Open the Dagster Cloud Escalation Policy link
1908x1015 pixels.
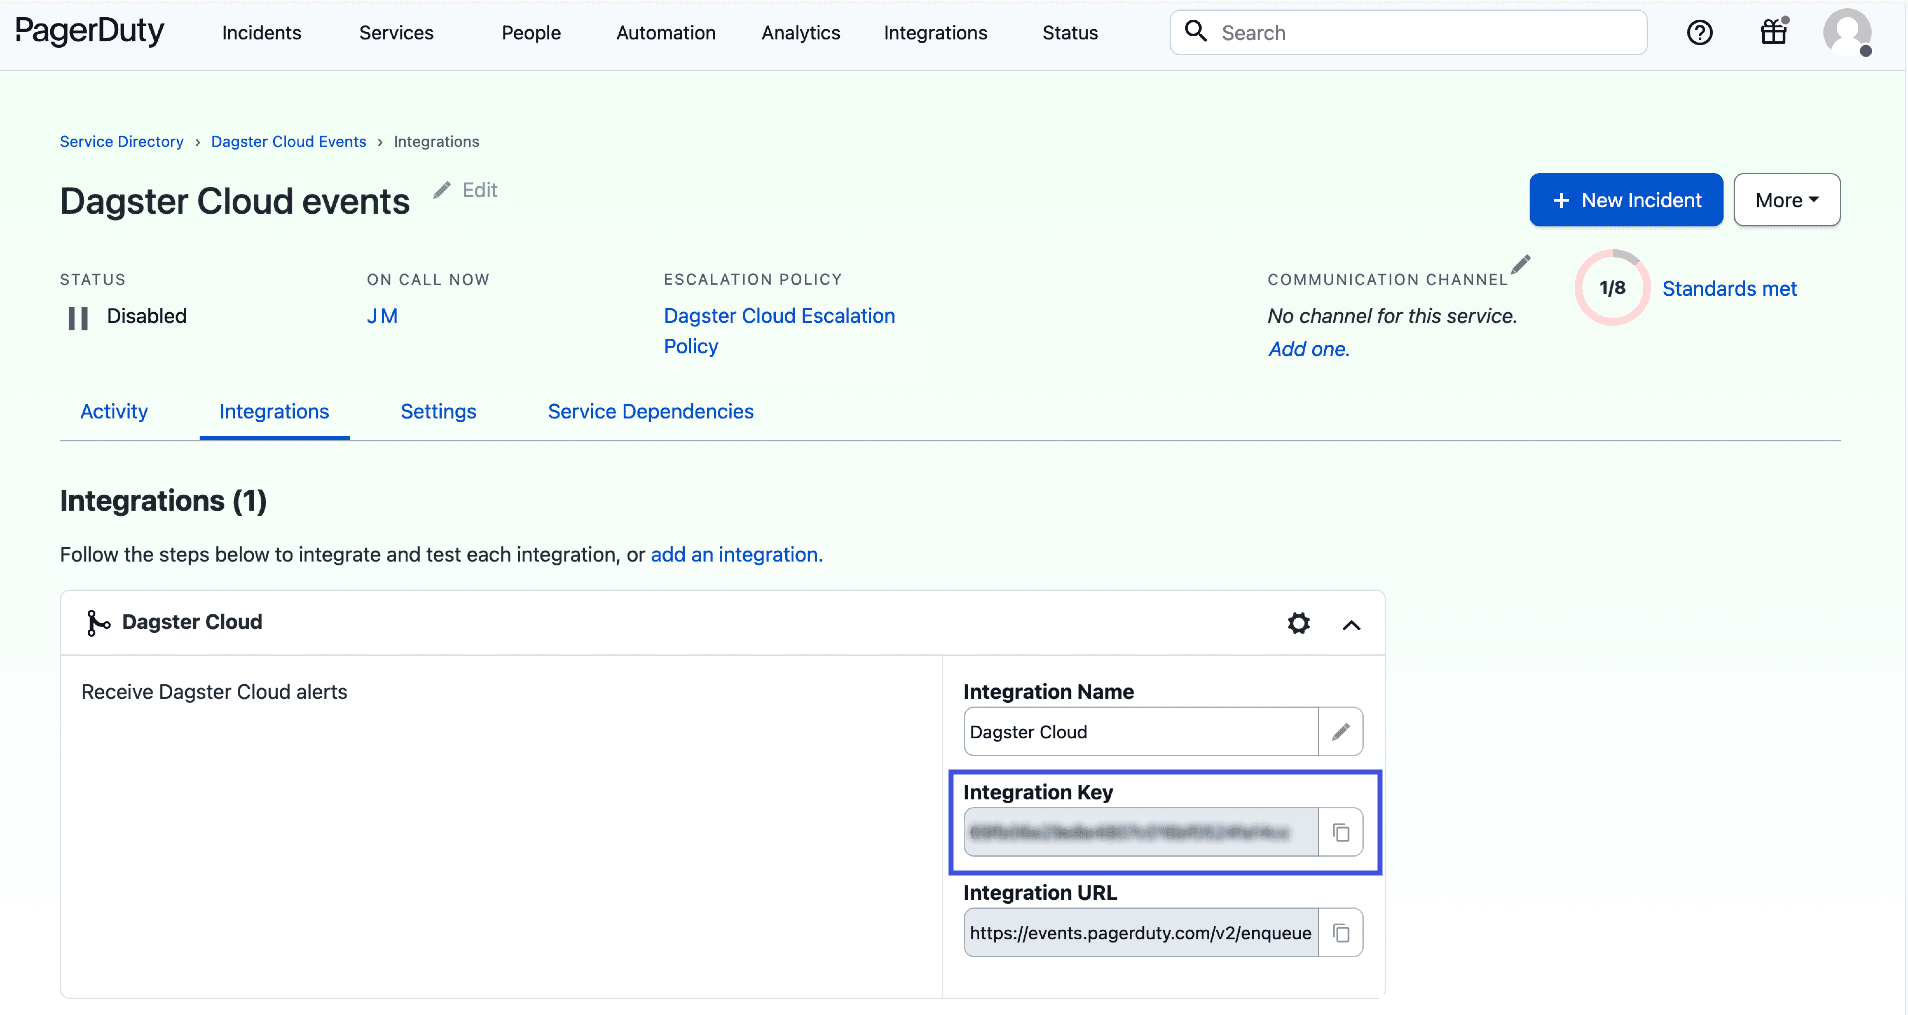[x=779, y=330]
